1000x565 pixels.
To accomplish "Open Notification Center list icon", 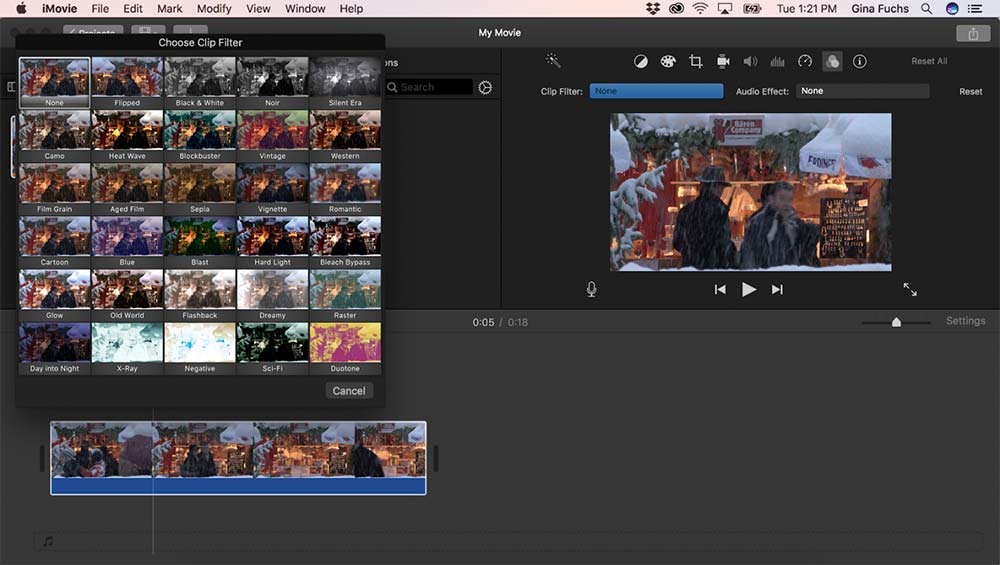I will (975, 8).
